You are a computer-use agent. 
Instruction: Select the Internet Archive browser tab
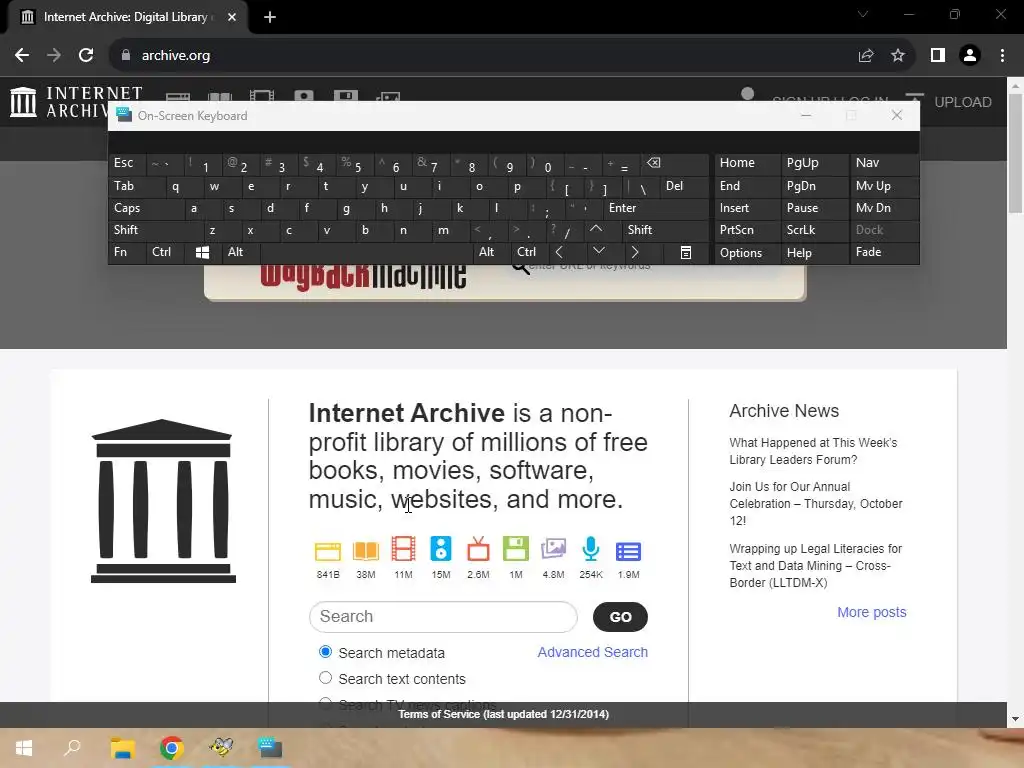[x=126, y=17]
